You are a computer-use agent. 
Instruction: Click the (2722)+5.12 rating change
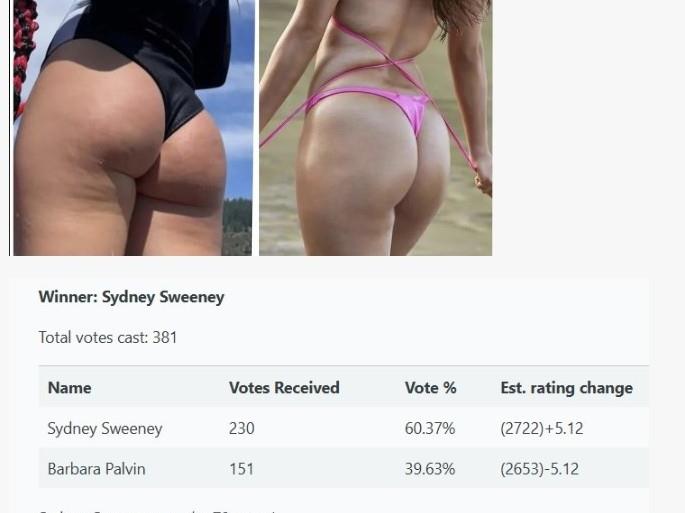tap(542, 428)
